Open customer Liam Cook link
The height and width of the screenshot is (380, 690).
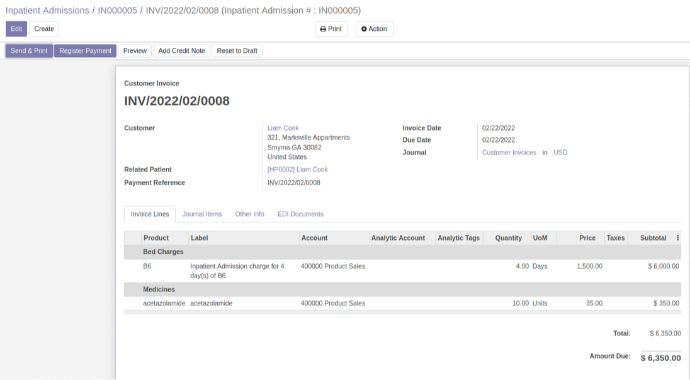click(283, 128)
